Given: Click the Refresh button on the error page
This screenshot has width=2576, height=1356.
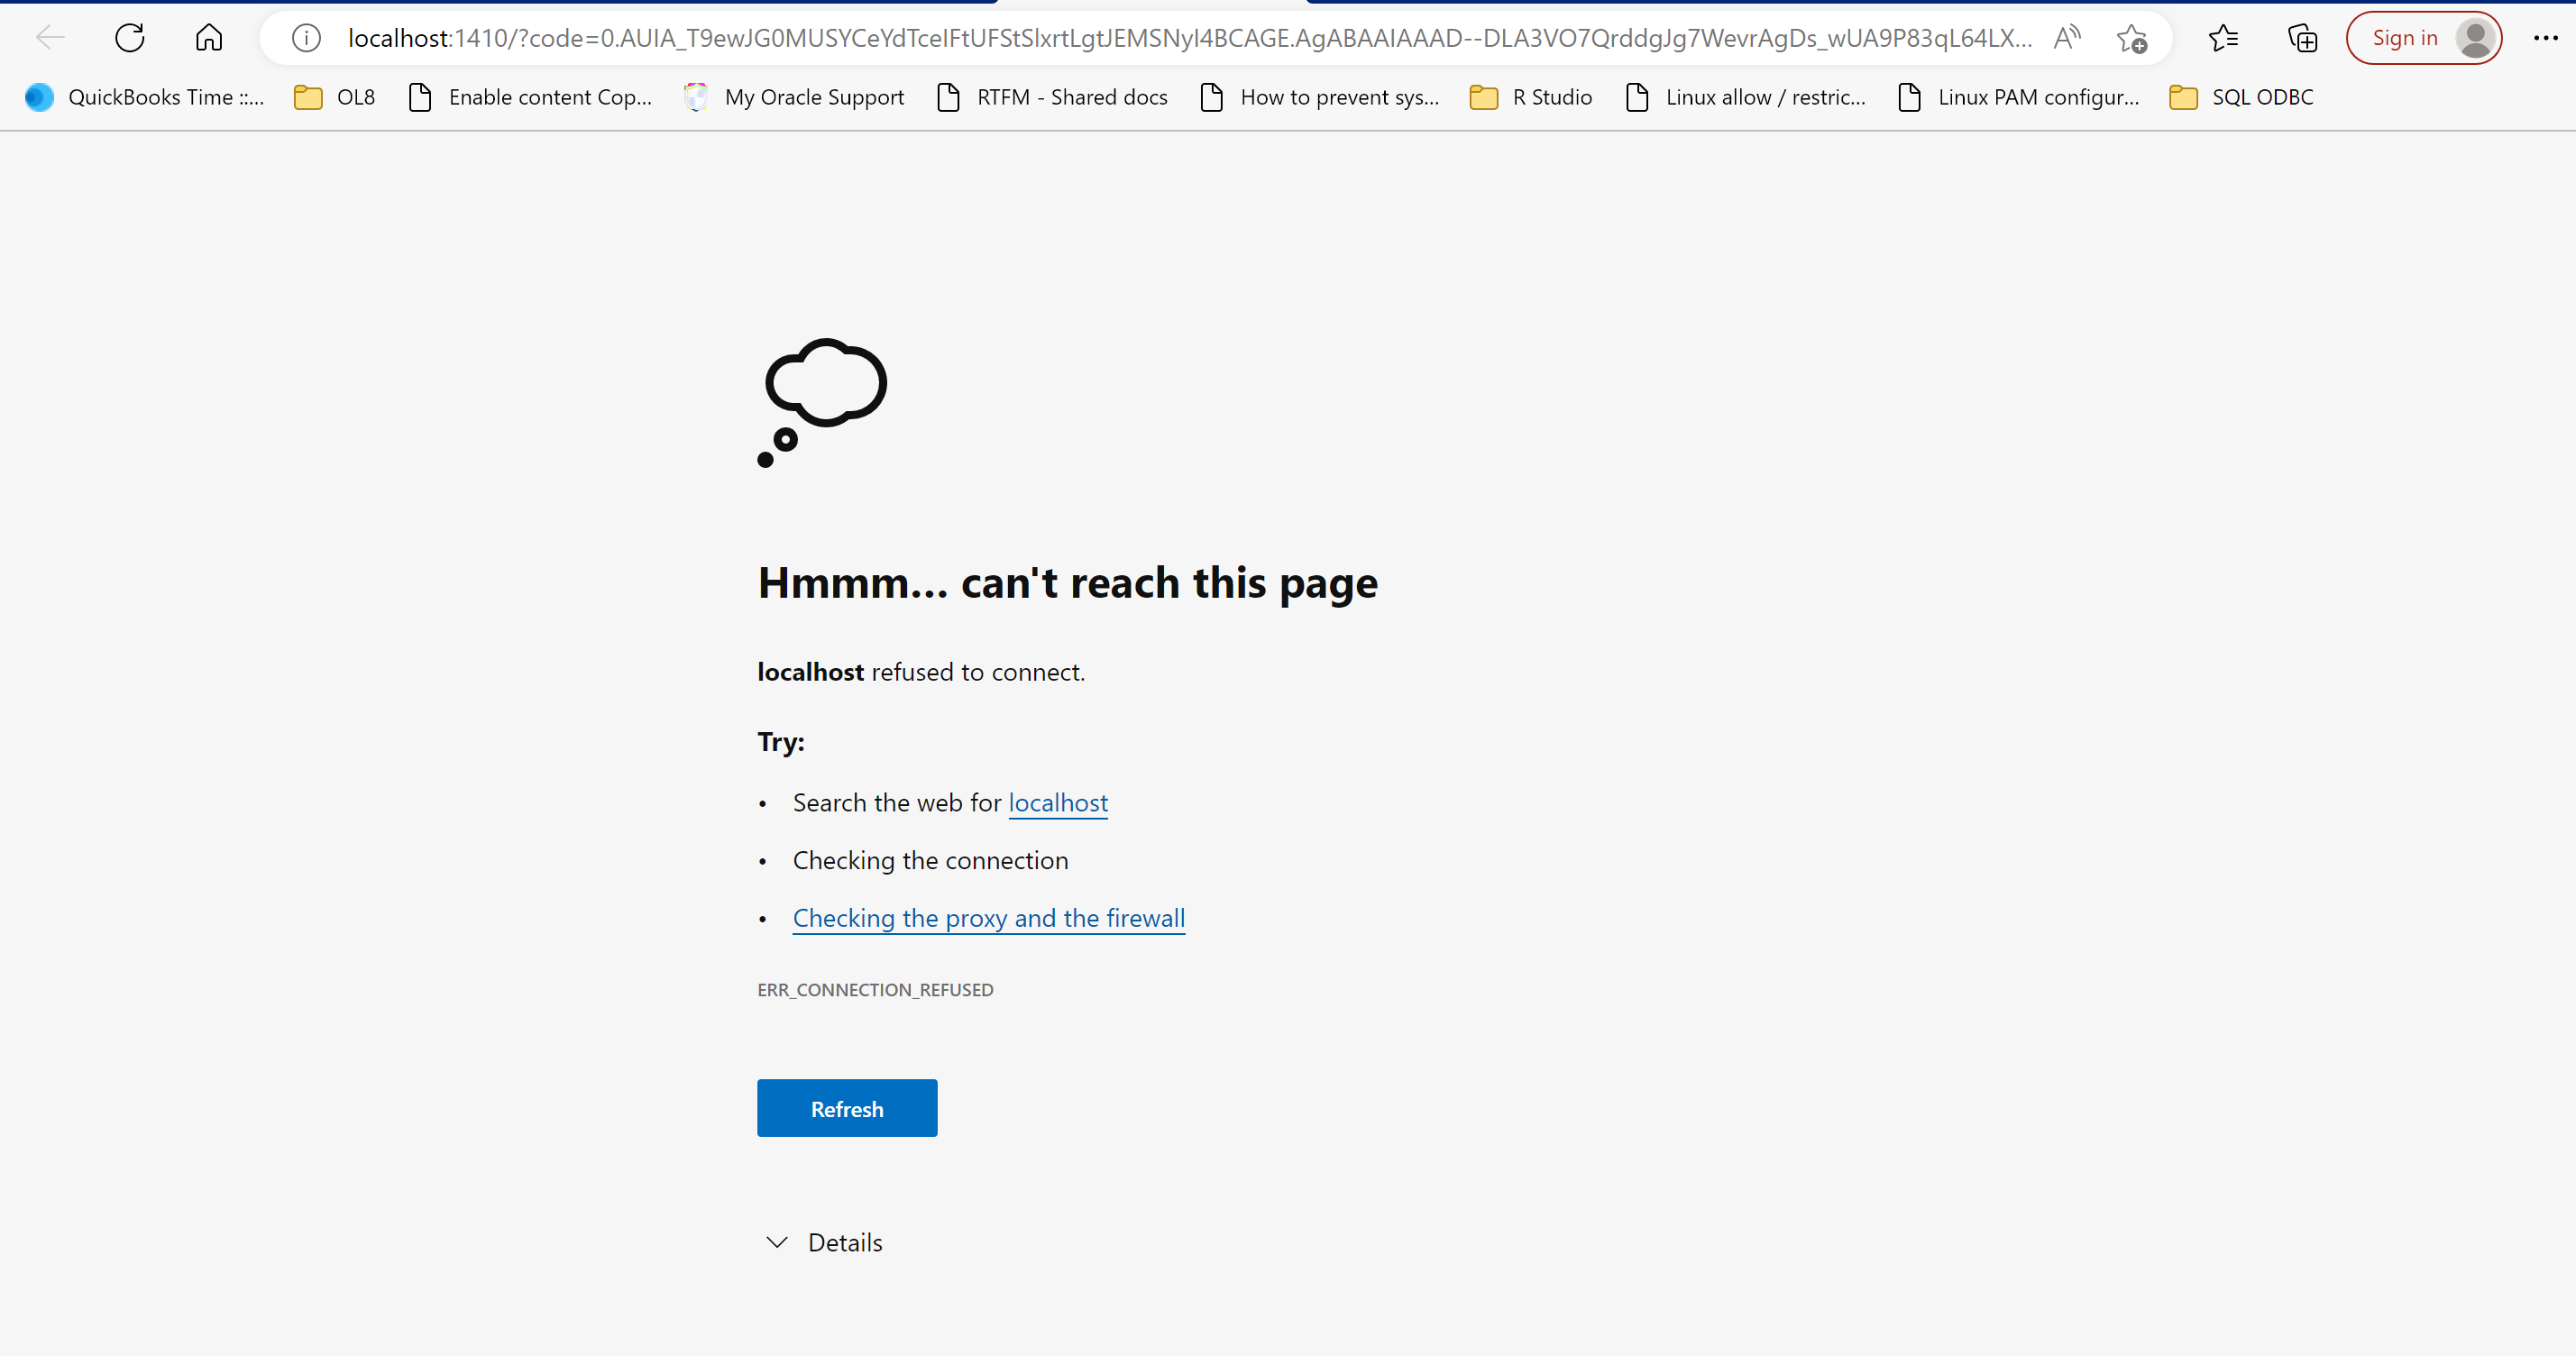Looking at the screenshot, I should click(x=847, y=1108).
